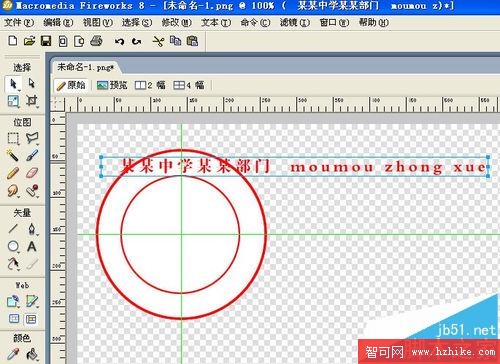Screen dimensions: 500x364
Task: Select the Slice tool
Action: click(x=32, y=301)
